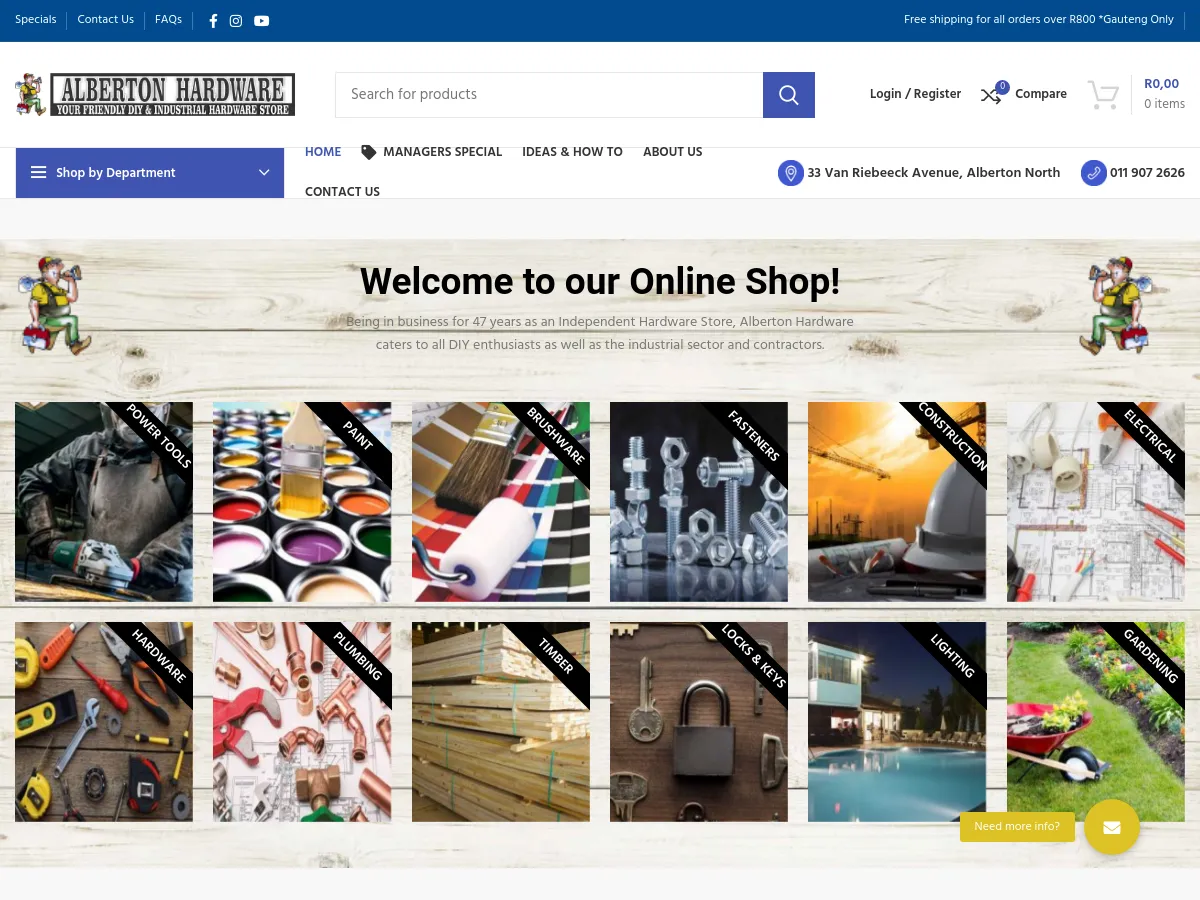
Task: Open the Shop by Department chevron arrow
Action: click(x=264, y=172)
